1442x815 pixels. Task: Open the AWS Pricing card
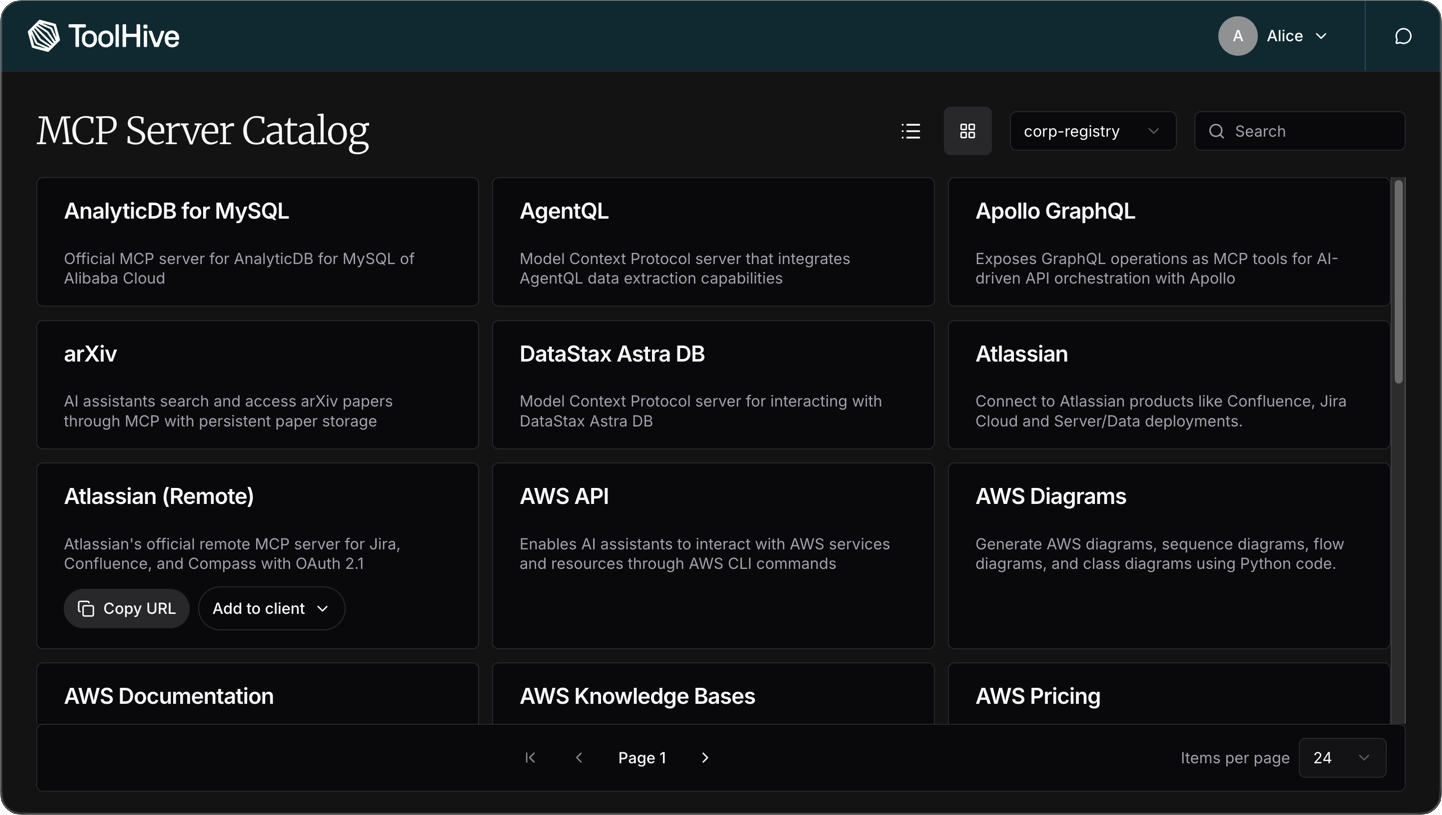(1169, 694)
